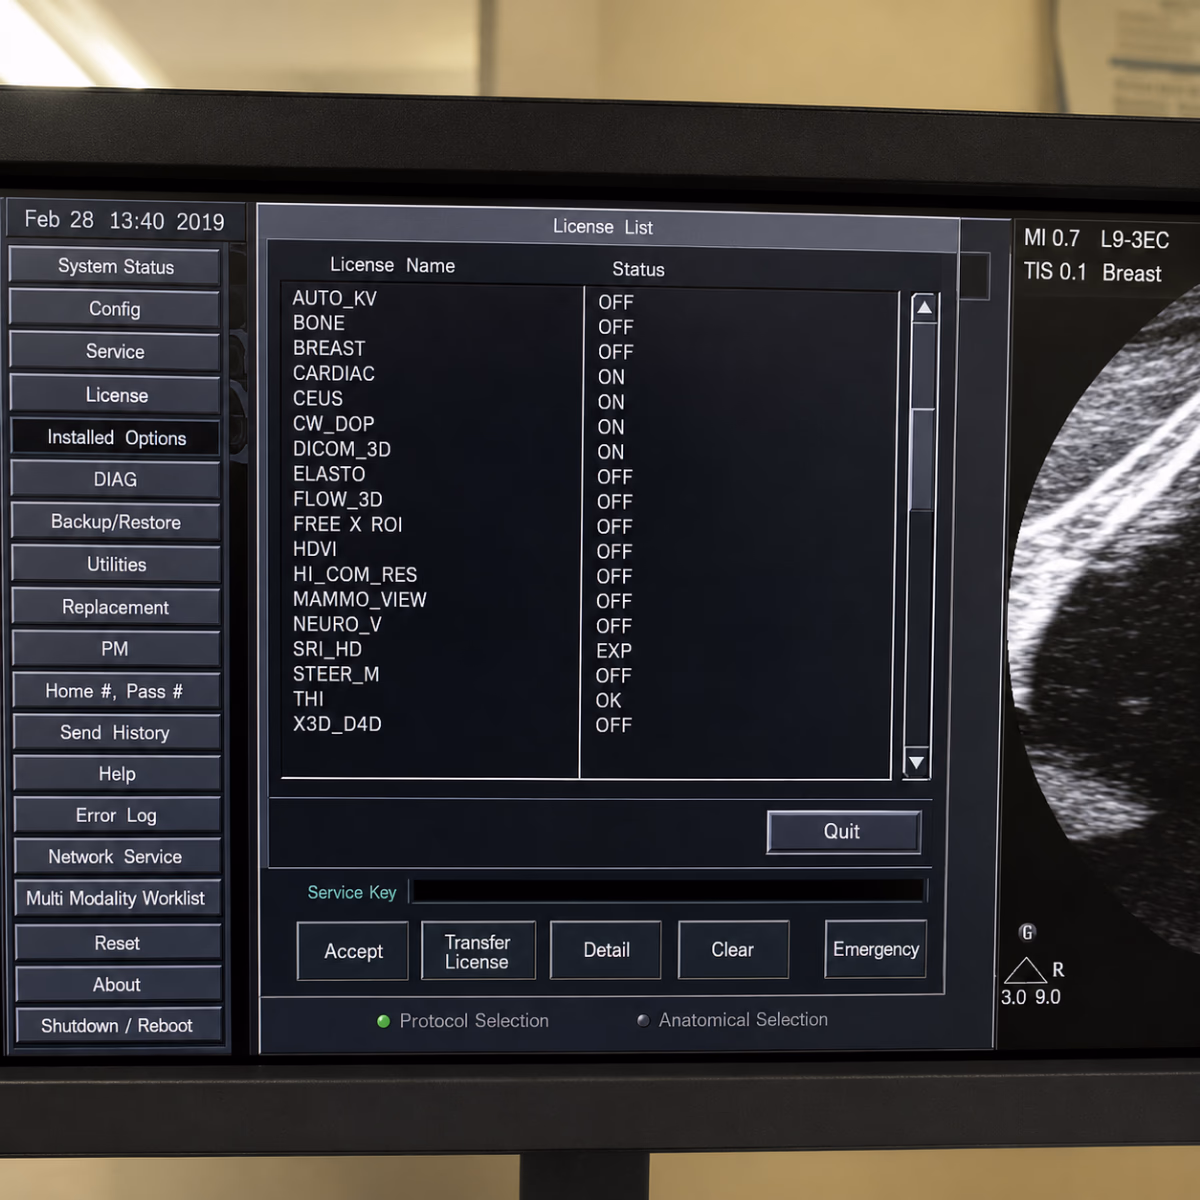Select the HI_COM_RES license row
1200x1200 pixels.
tap(589, 575)
